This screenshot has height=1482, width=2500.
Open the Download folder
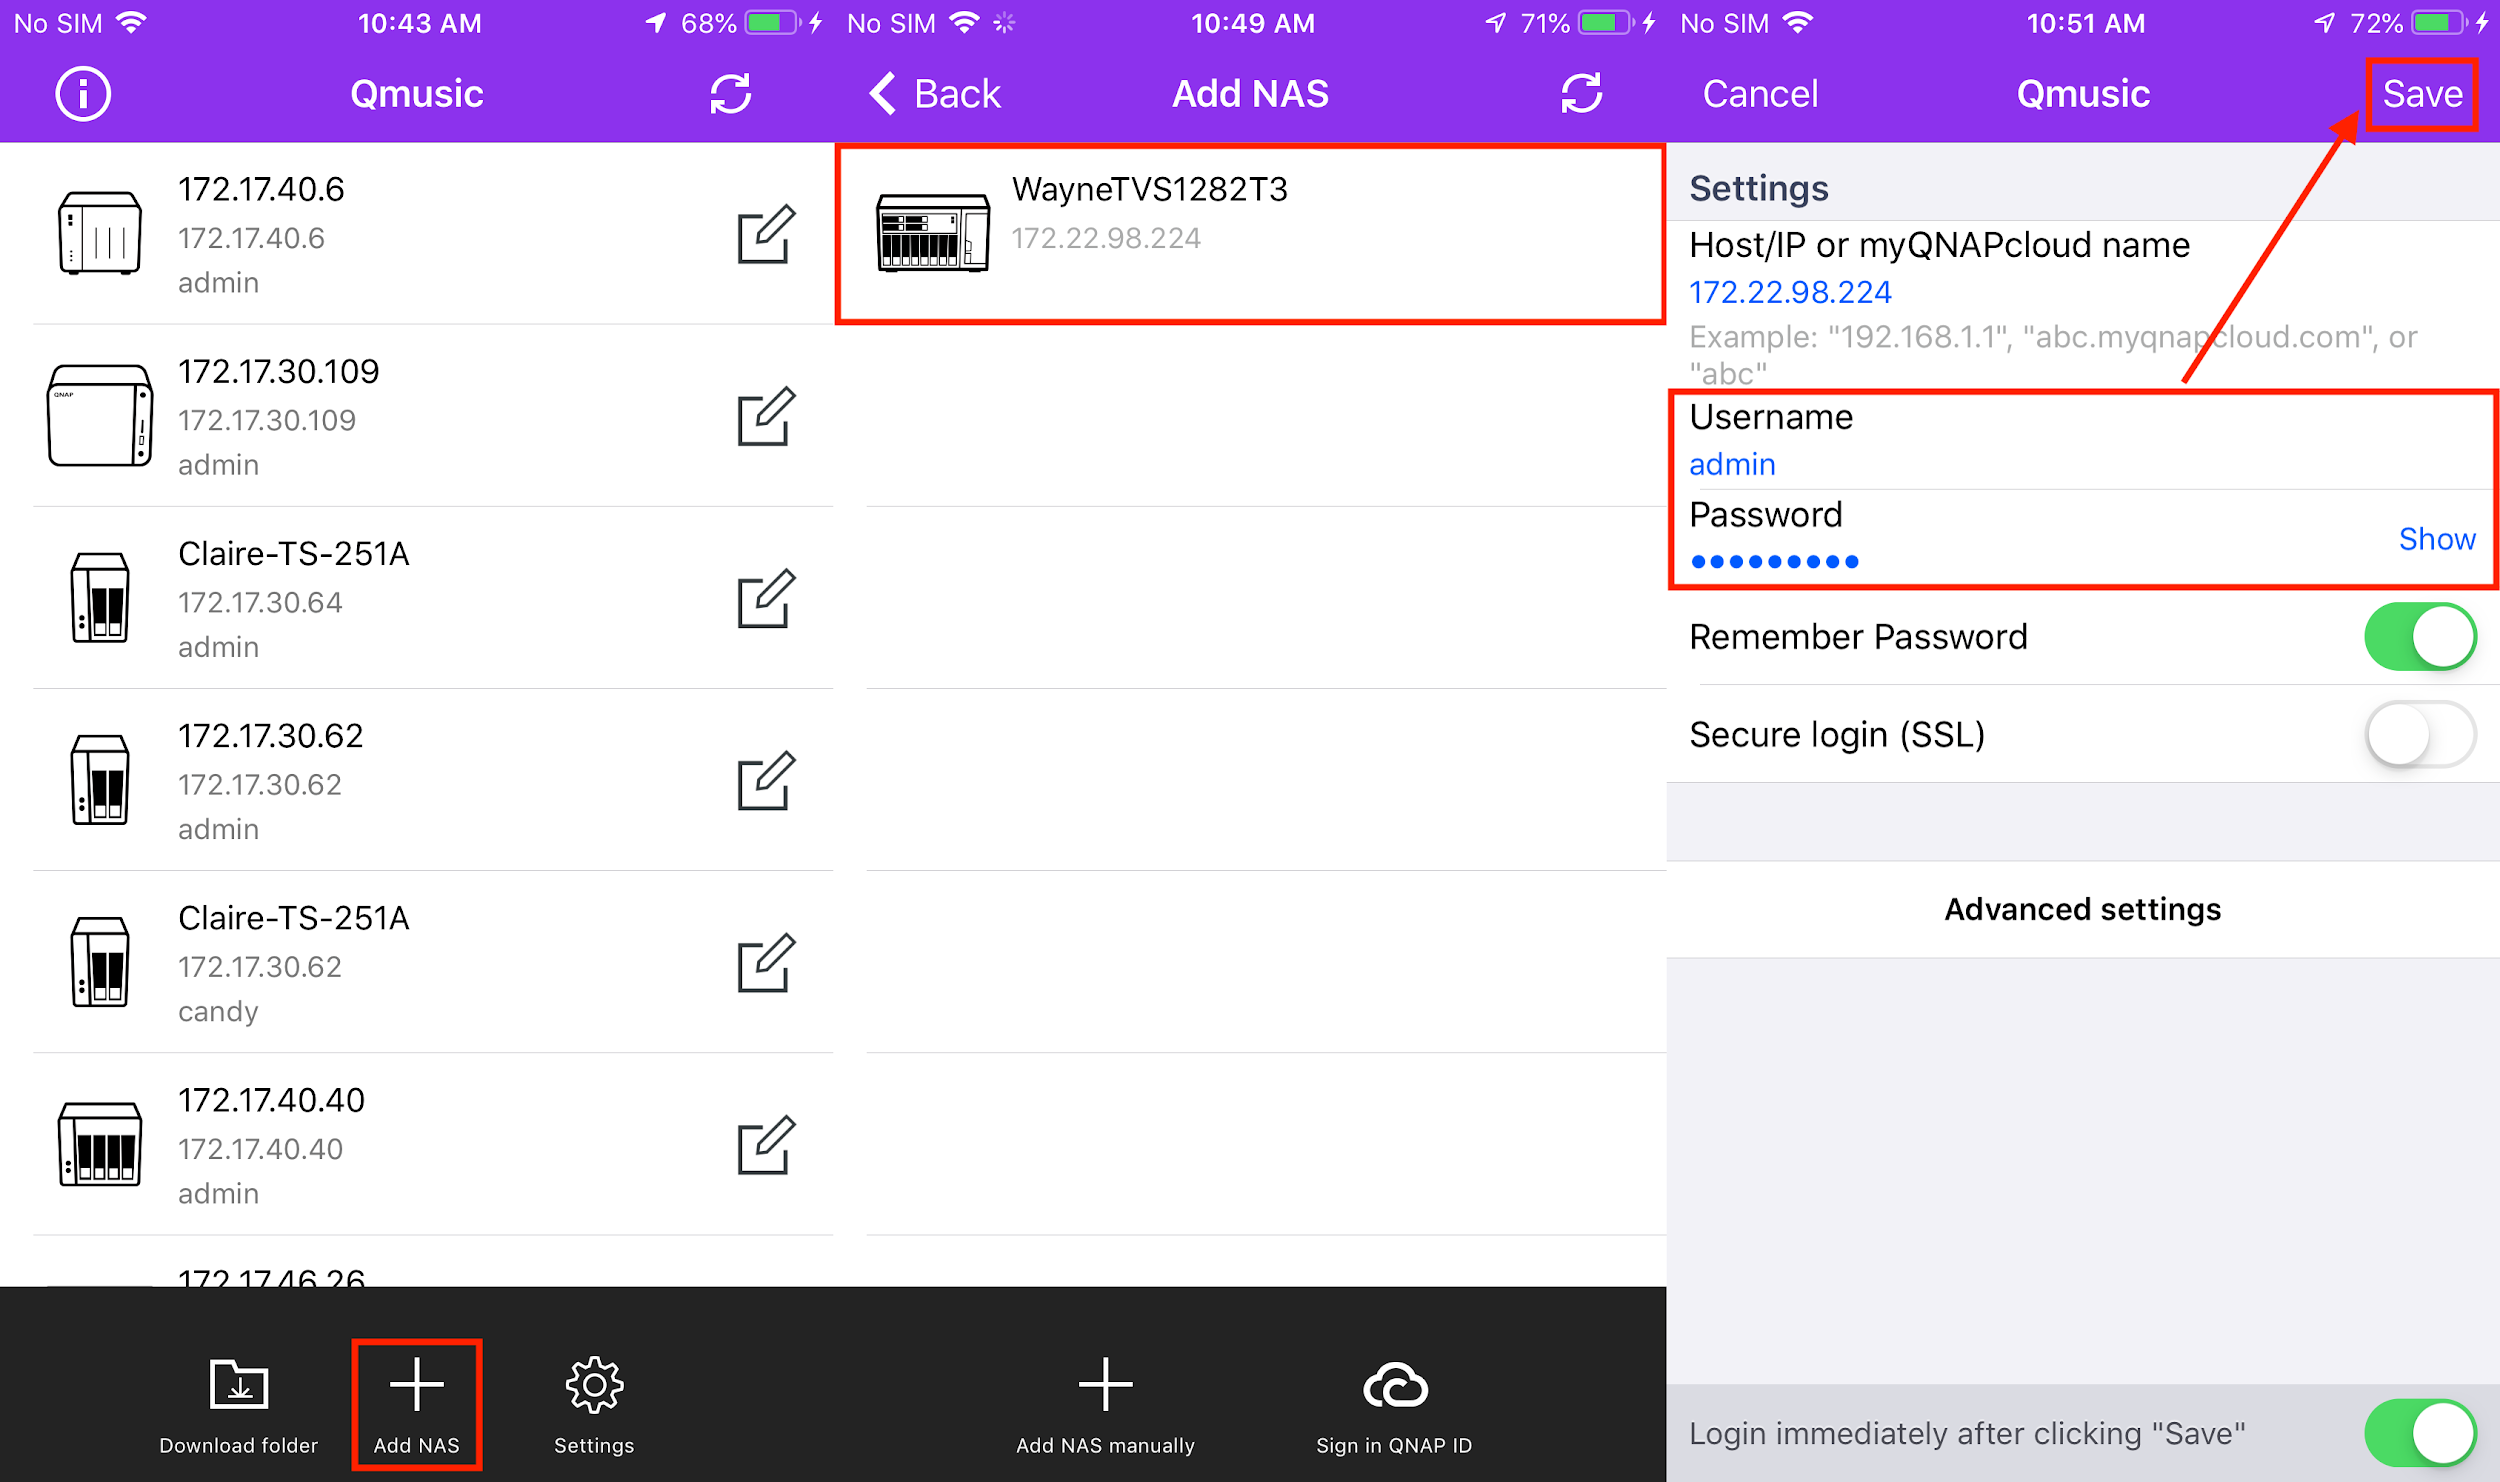pyautogui.click(x=238, y=1405)
